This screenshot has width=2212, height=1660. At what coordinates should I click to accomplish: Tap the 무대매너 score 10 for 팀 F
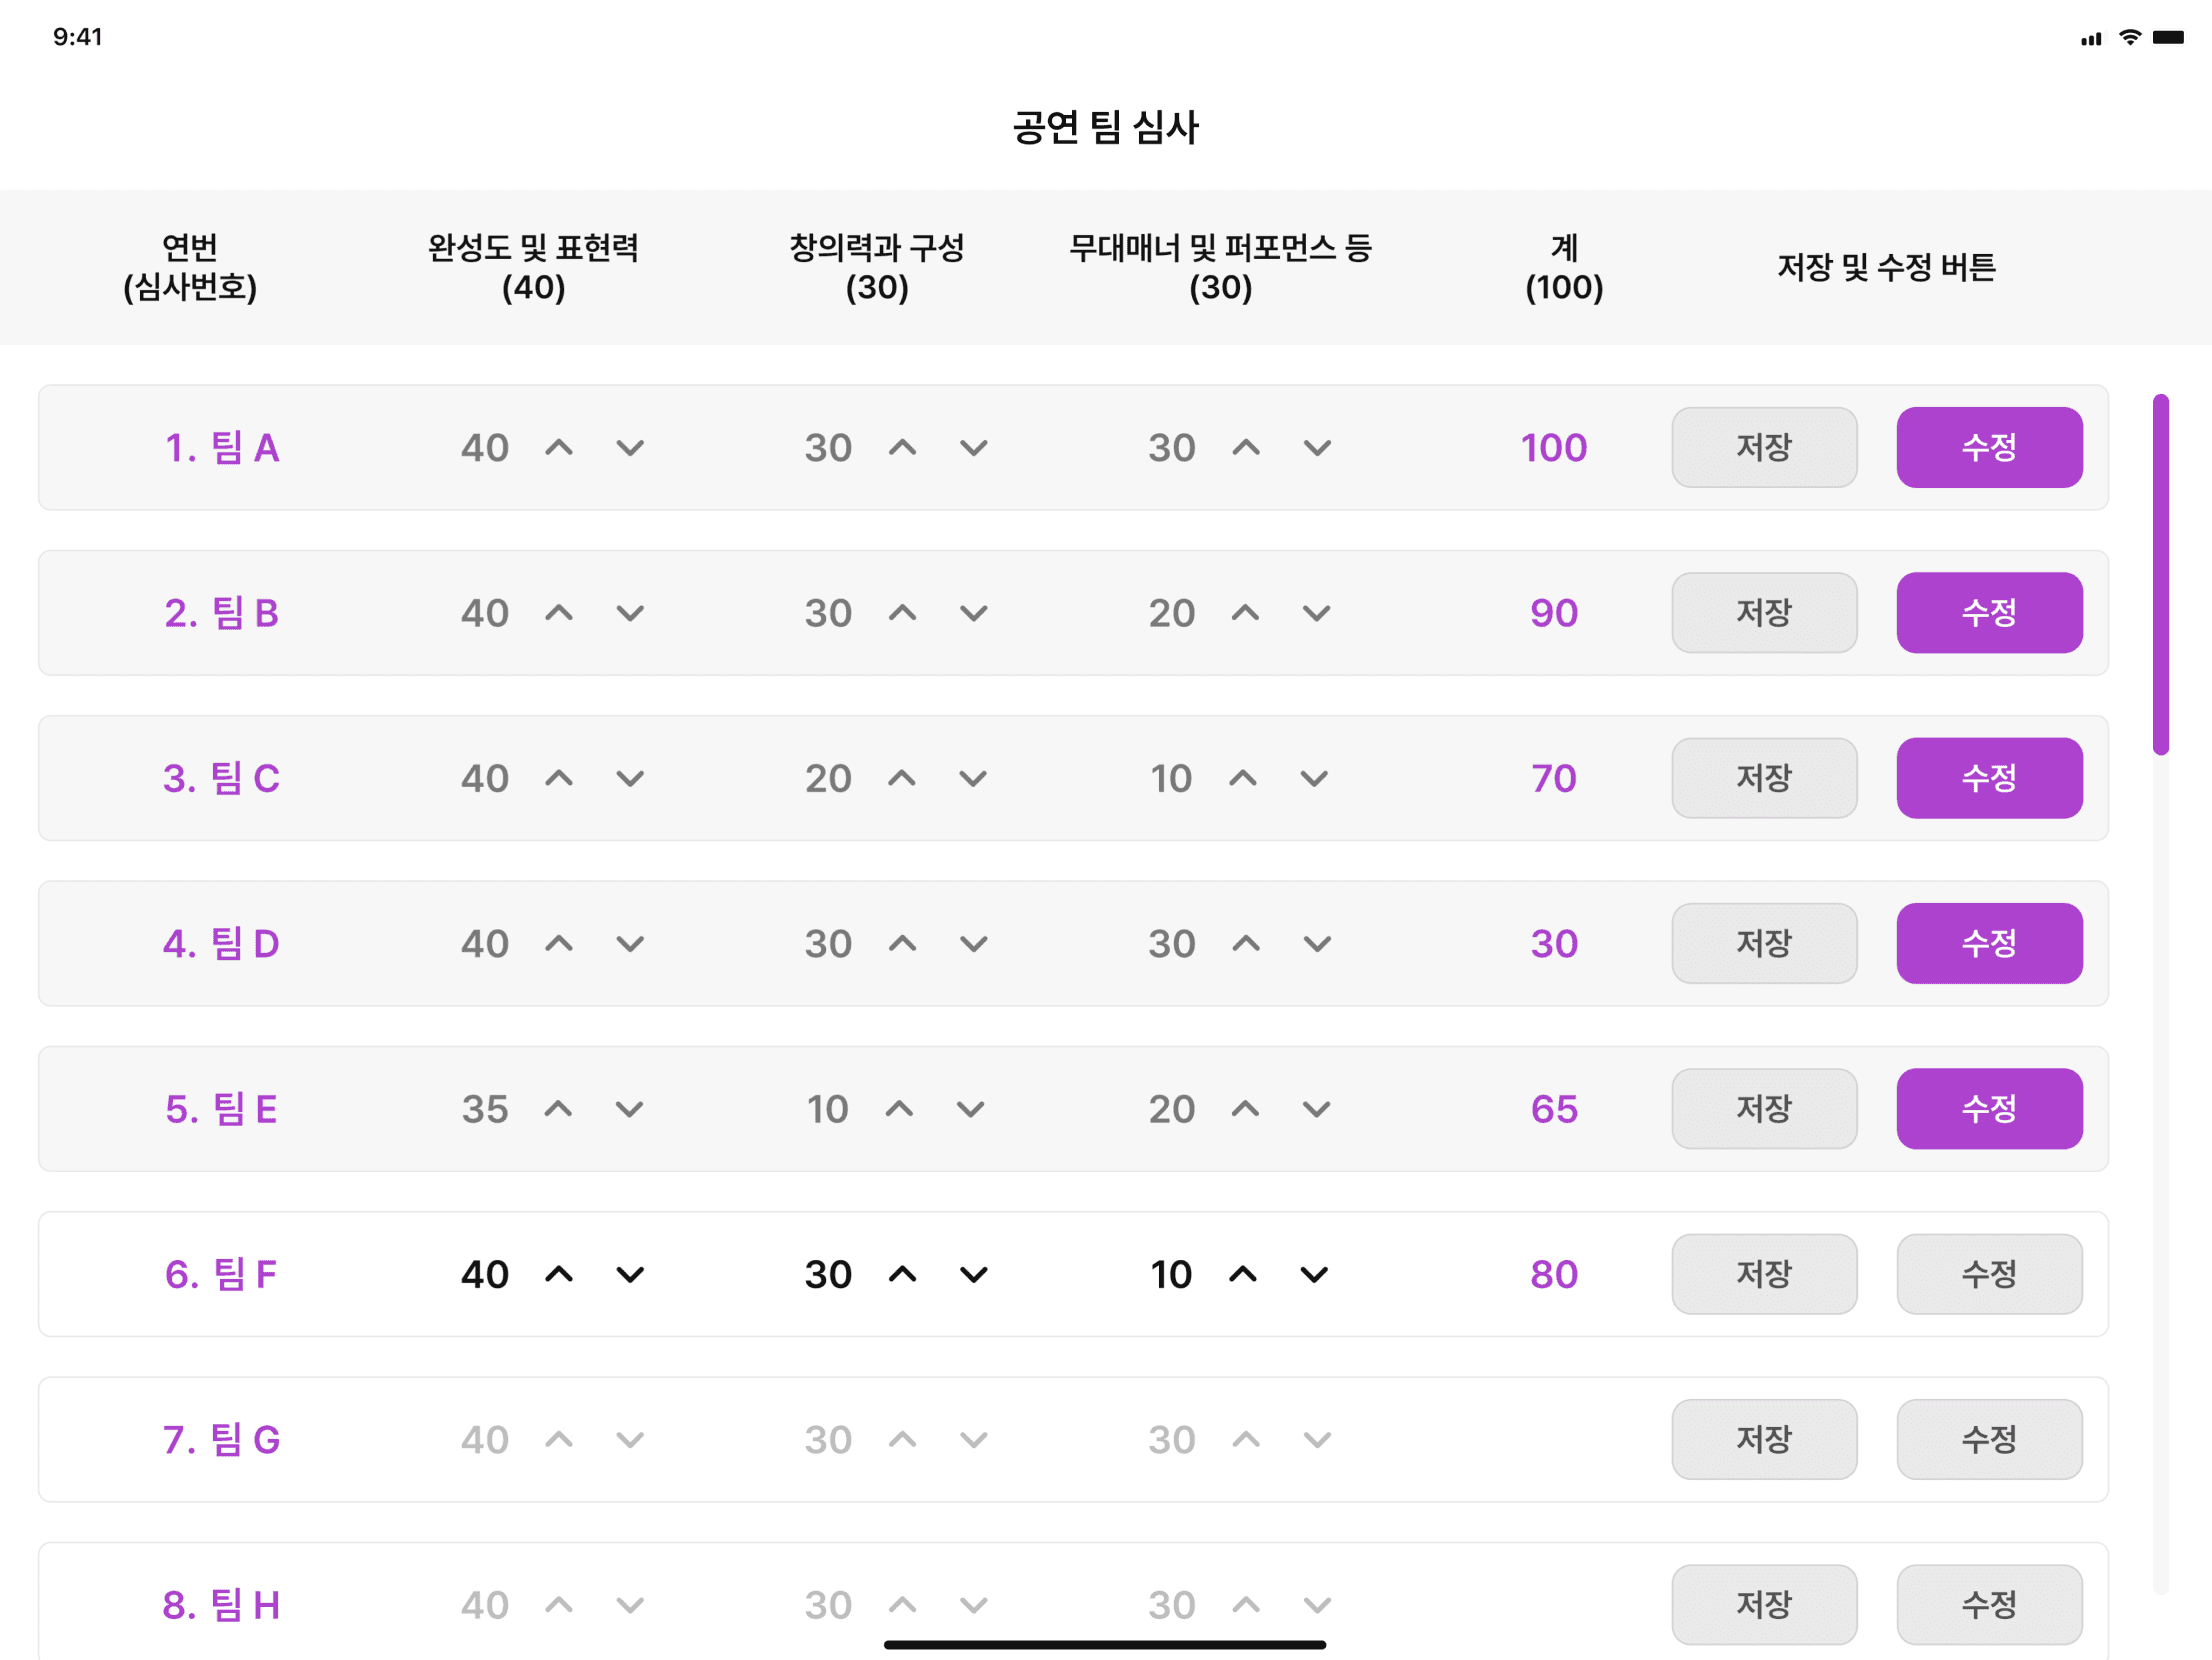pyautogui.click(x=1171, y=1274)
